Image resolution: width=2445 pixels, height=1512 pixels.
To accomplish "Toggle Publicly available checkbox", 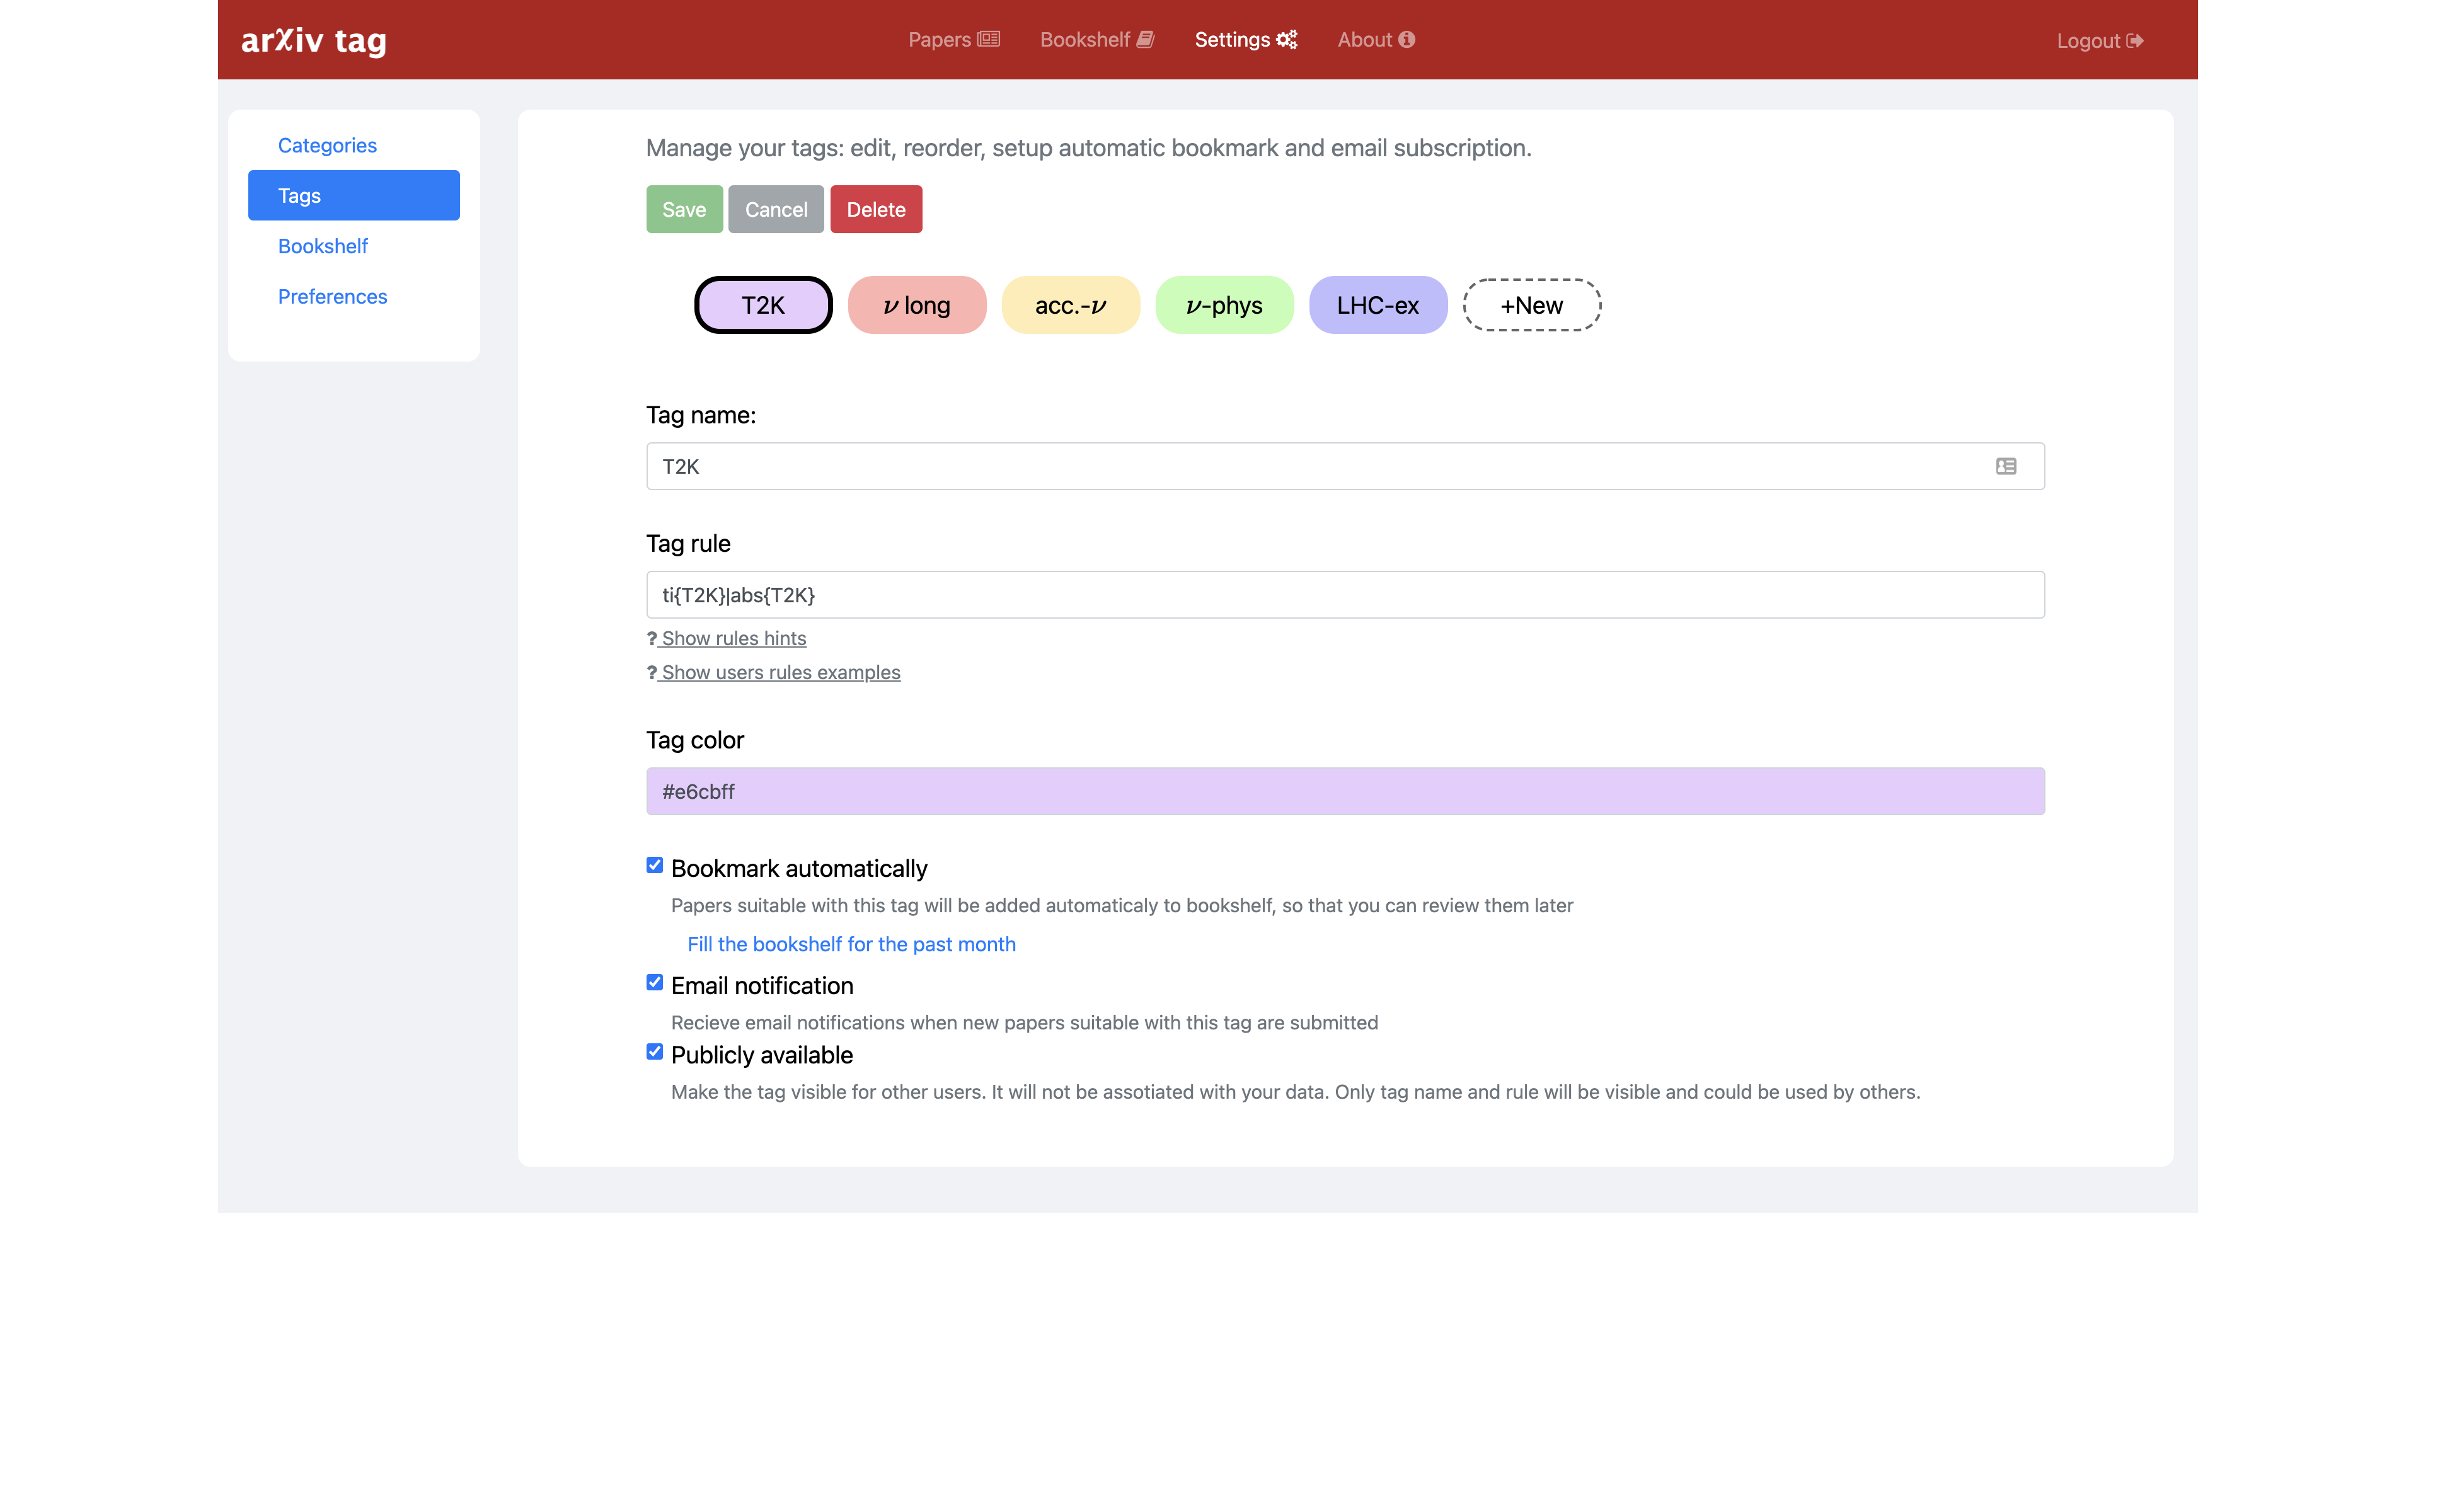I will 654,1051.
